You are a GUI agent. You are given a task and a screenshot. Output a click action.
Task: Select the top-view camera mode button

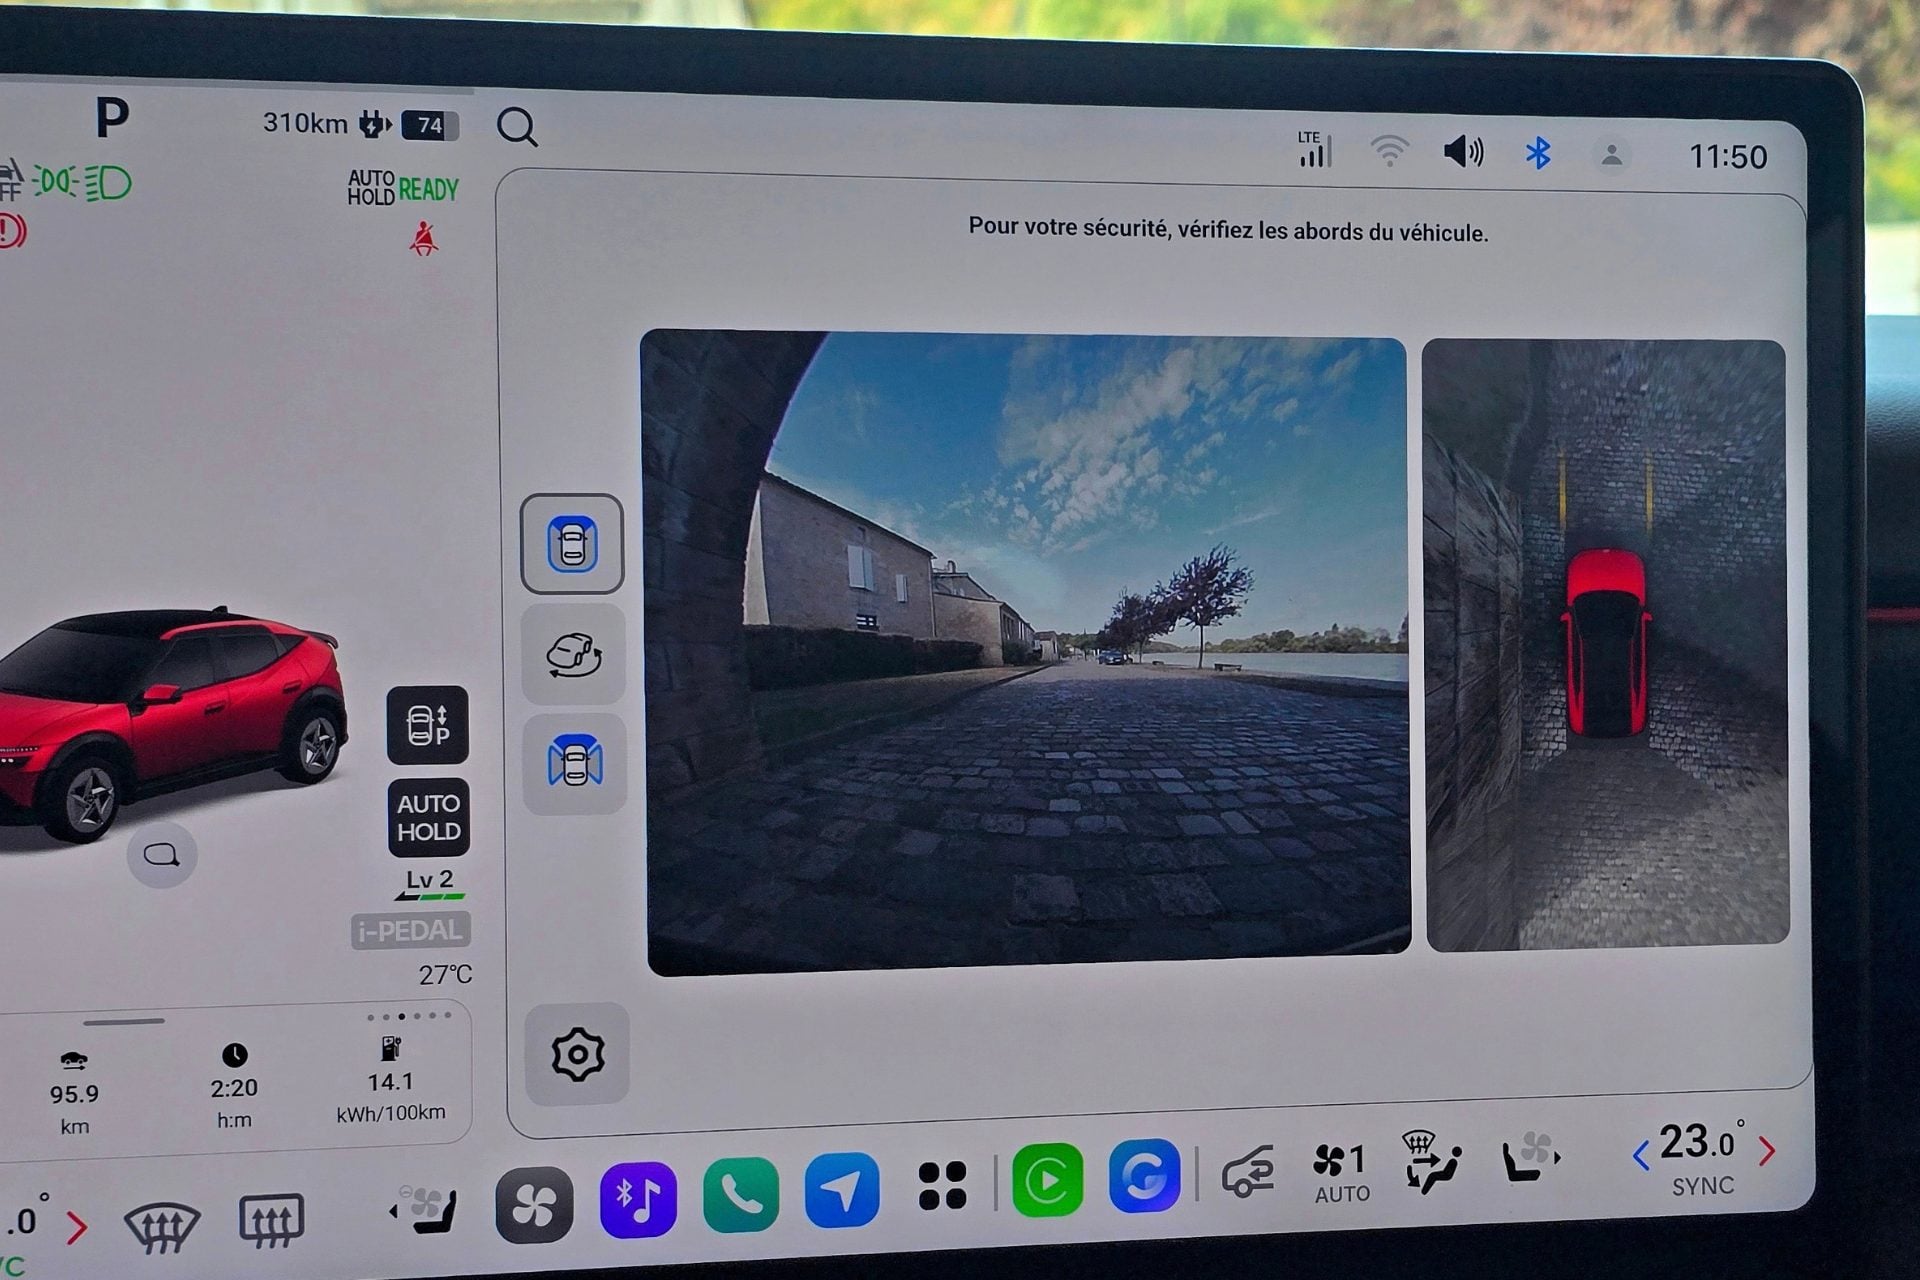572,544
